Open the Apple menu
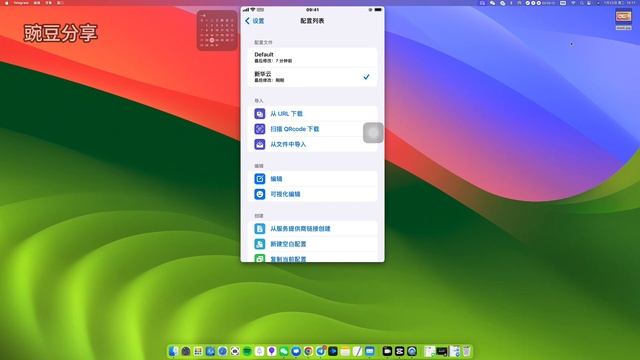This screenshot has width=640, height=360. click(6, 3)
